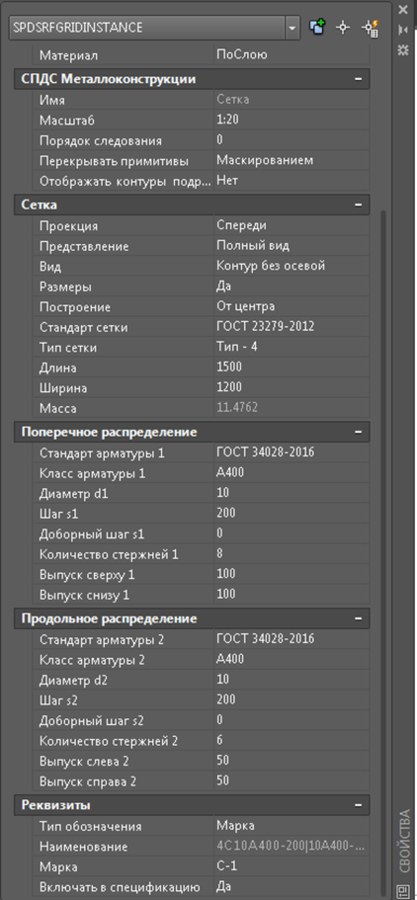Collapse the Поперечное распределение section

pyautogui.click(x=358, y=432)
